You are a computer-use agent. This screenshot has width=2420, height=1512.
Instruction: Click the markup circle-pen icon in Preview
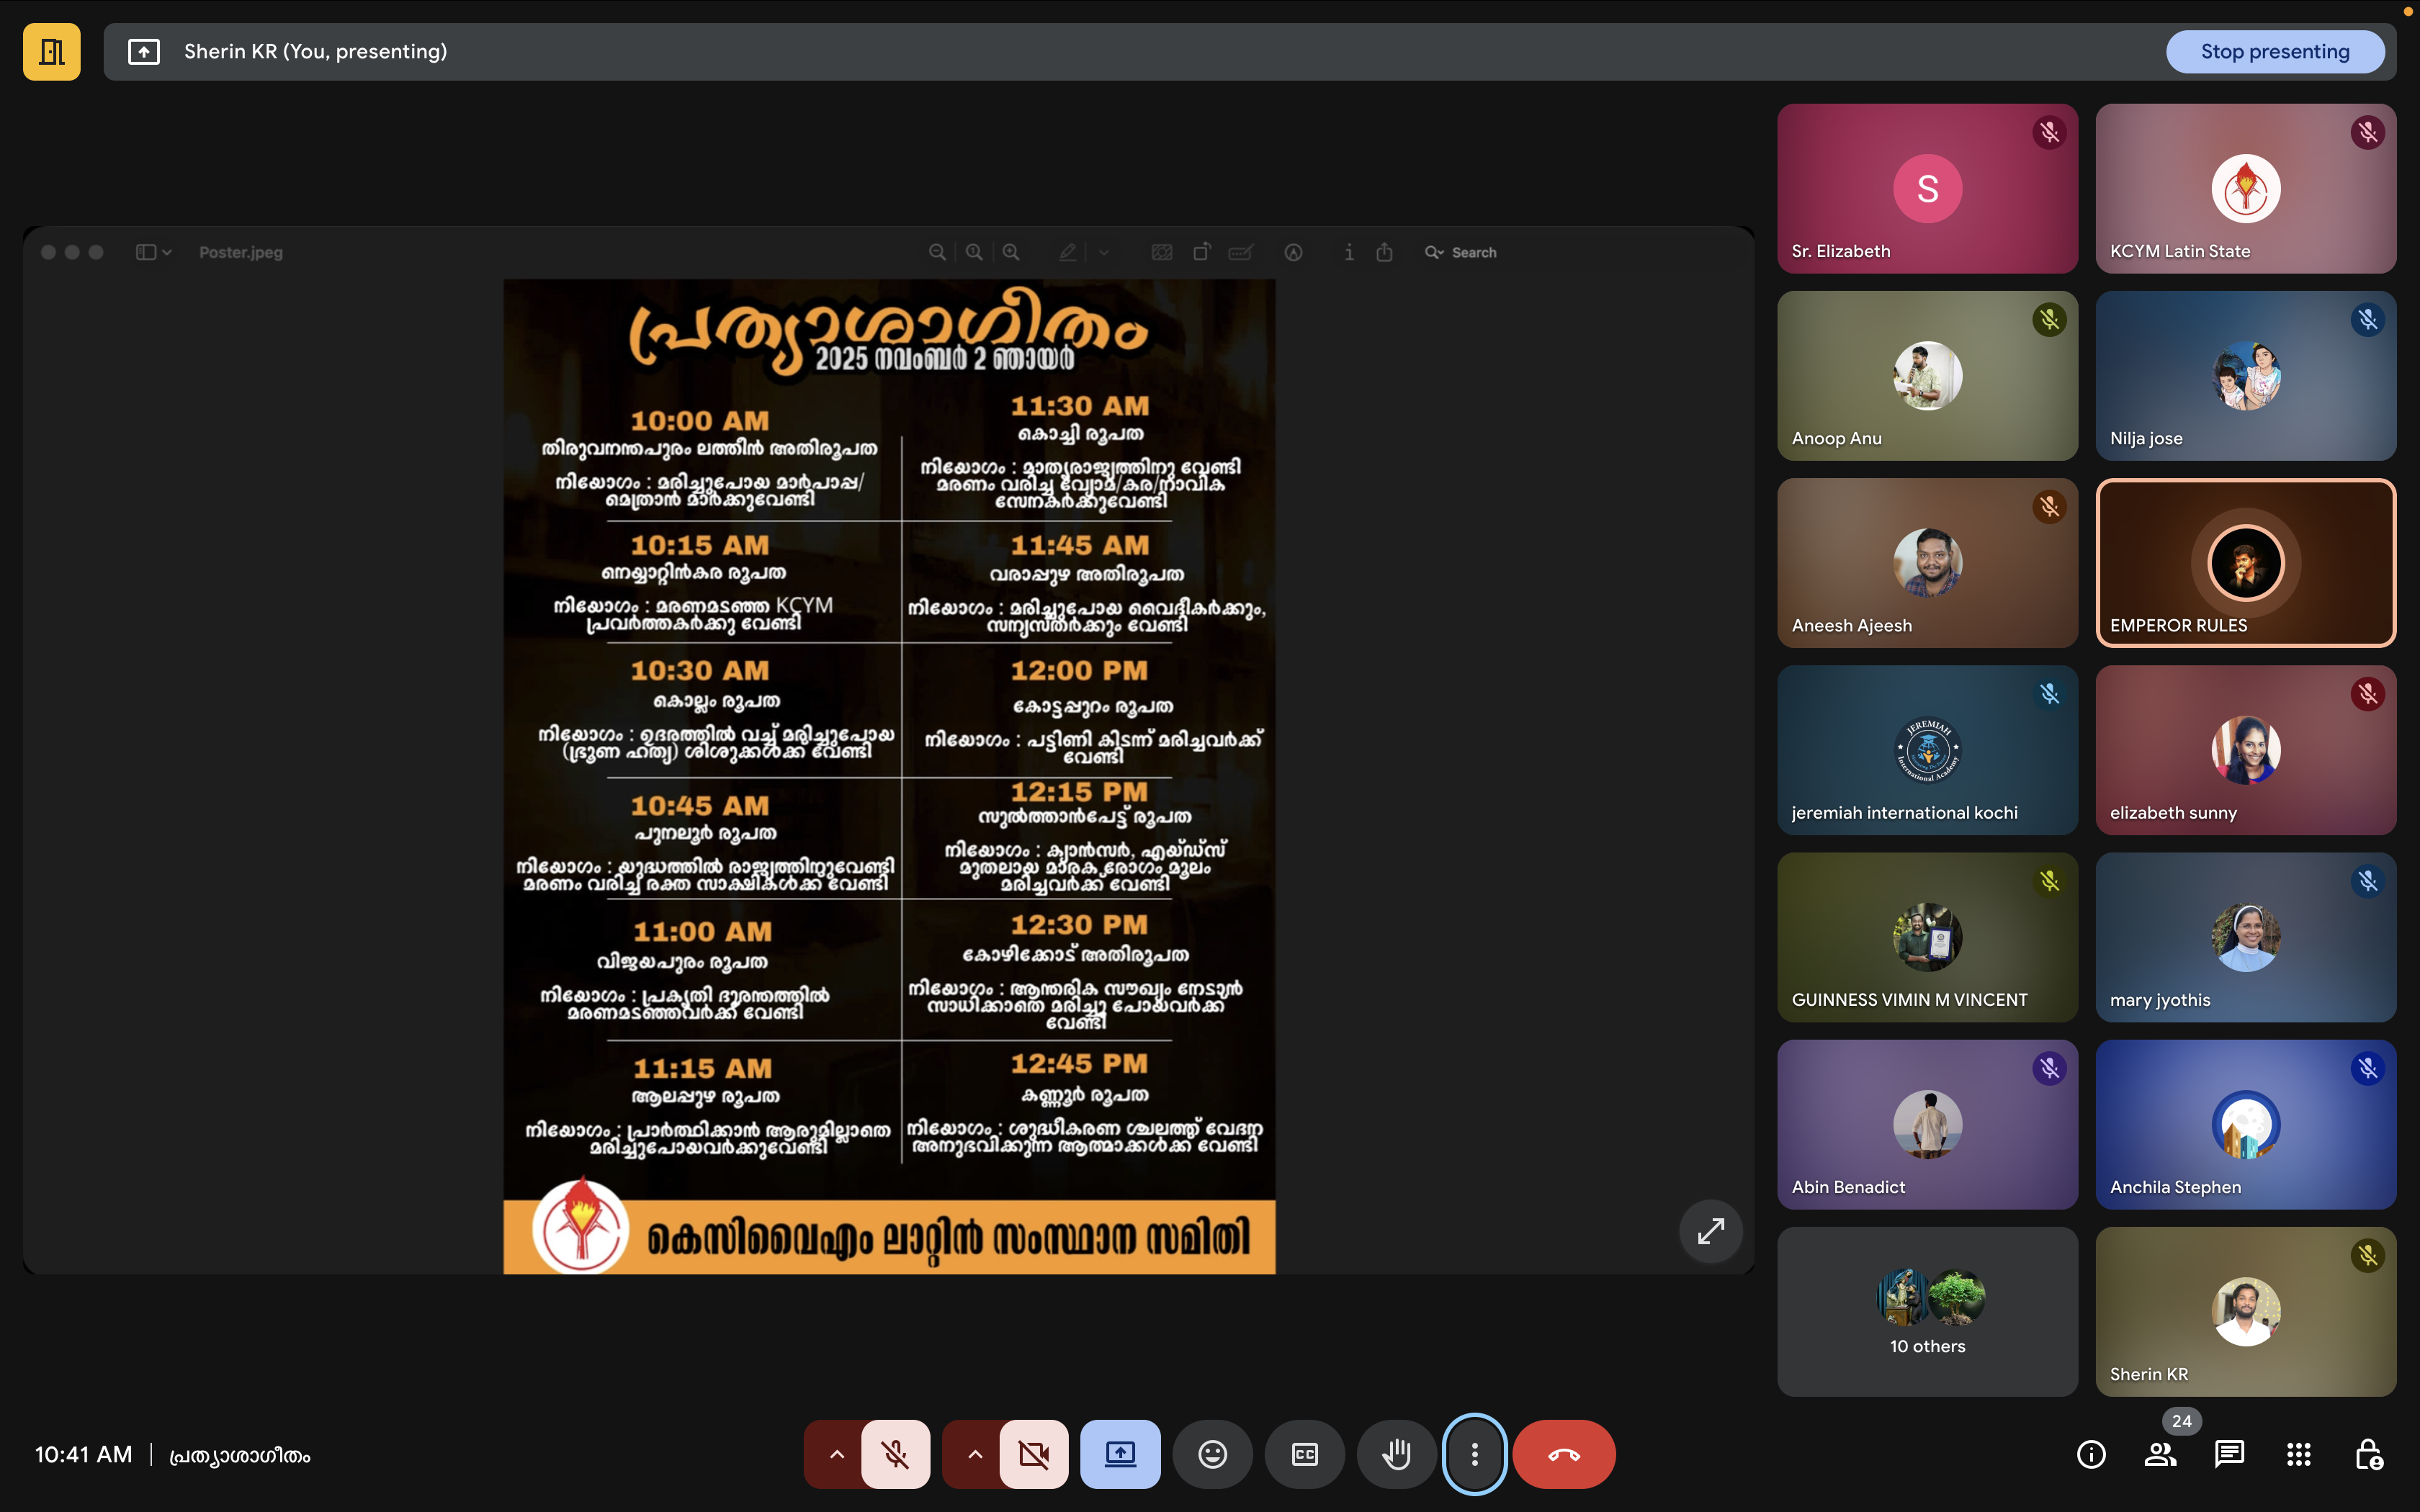1293,252
